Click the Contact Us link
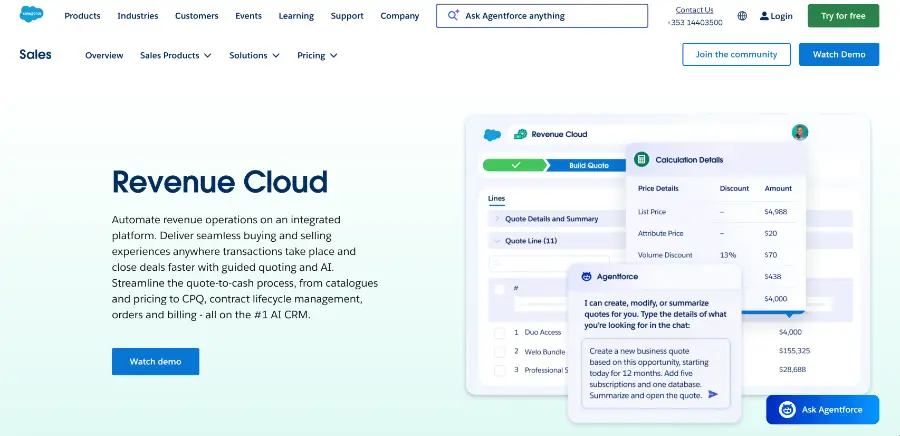Screen dimensions: 900x436 pyautogui.click(x=695, y=10)
